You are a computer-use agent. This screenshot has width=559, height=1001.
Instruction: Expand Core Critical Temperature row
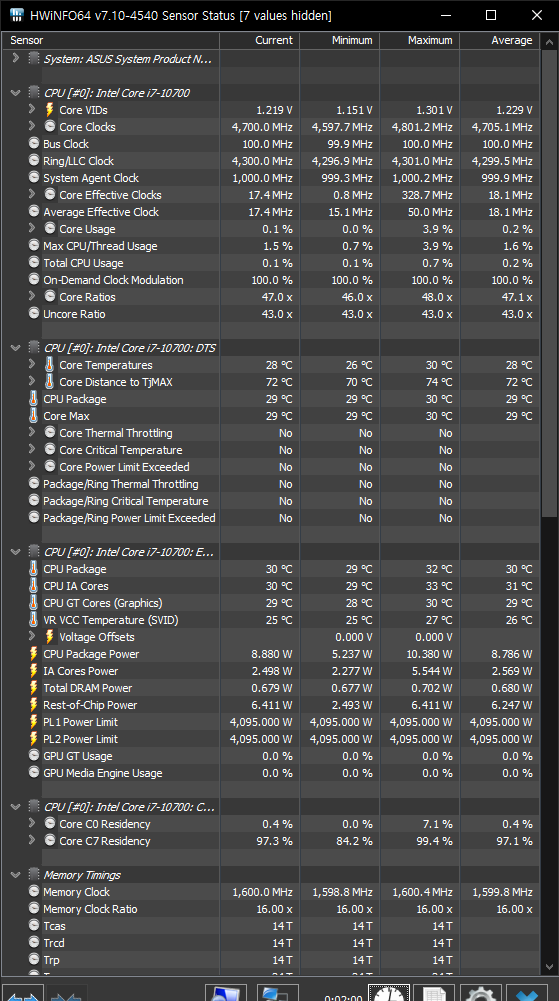[x=31, y=449]
